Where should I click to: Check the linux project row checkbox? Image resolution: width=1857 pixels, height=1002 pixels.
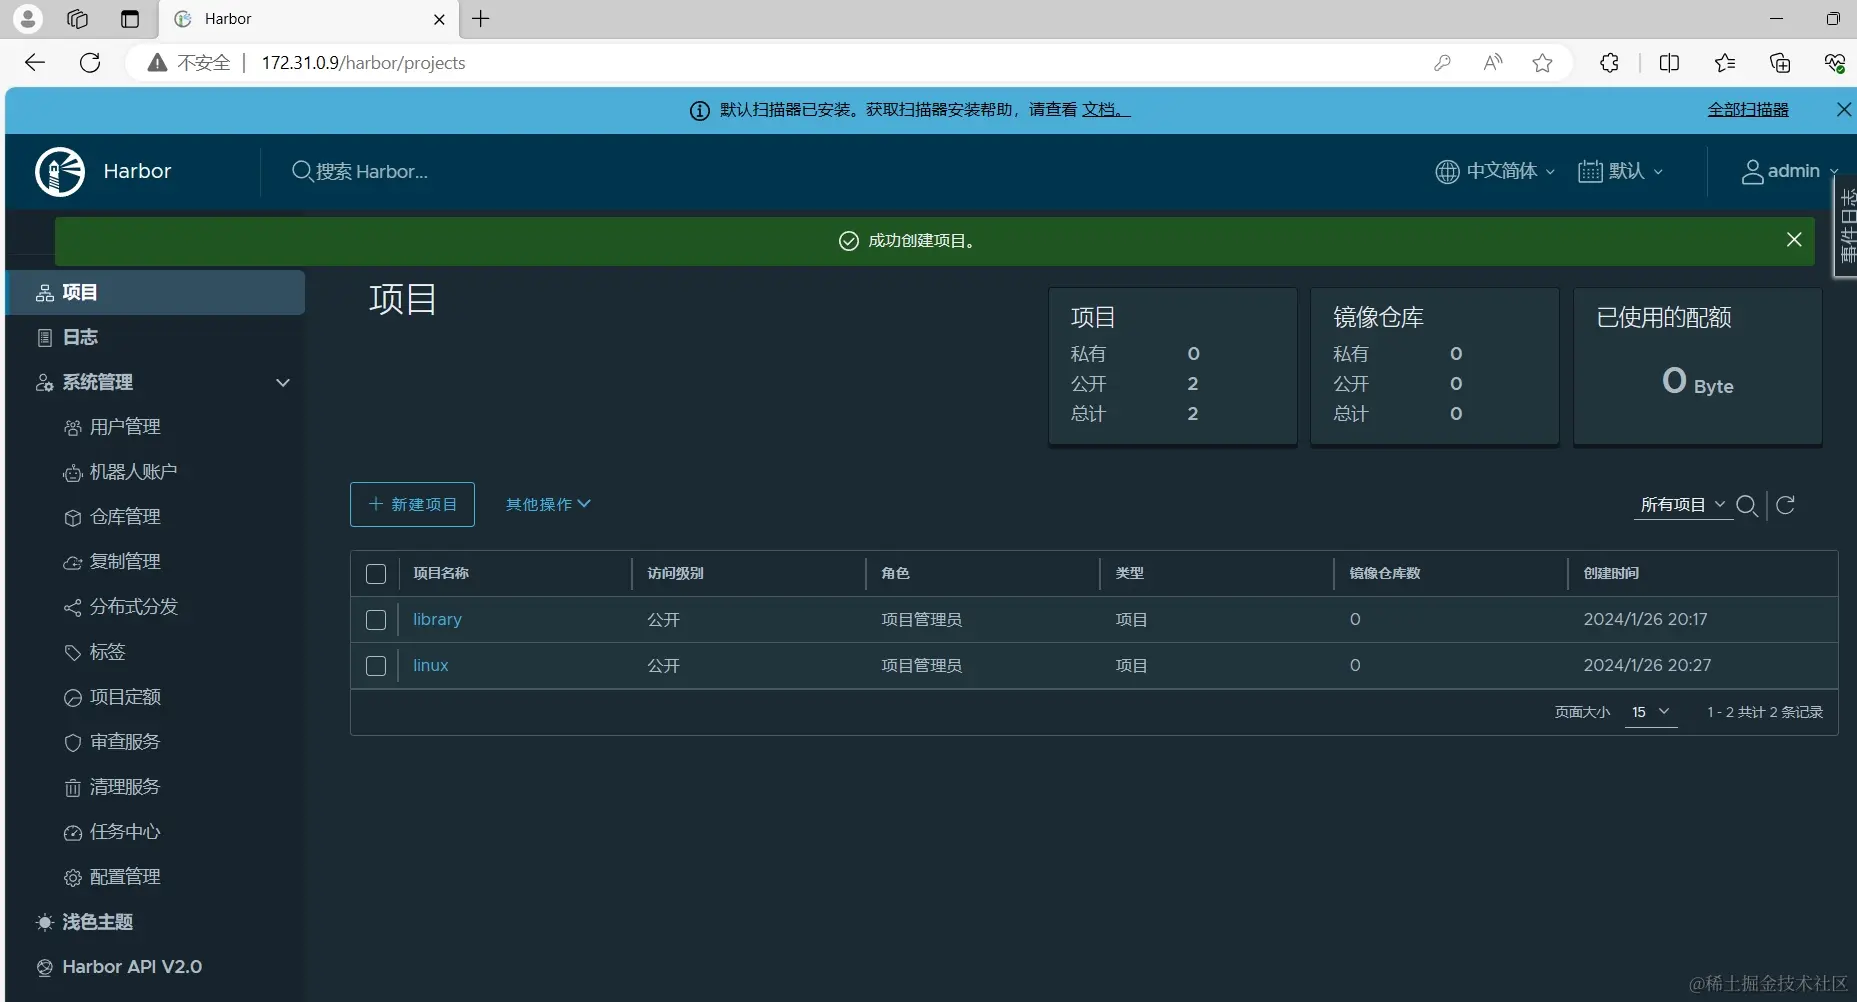coord(375,665)
